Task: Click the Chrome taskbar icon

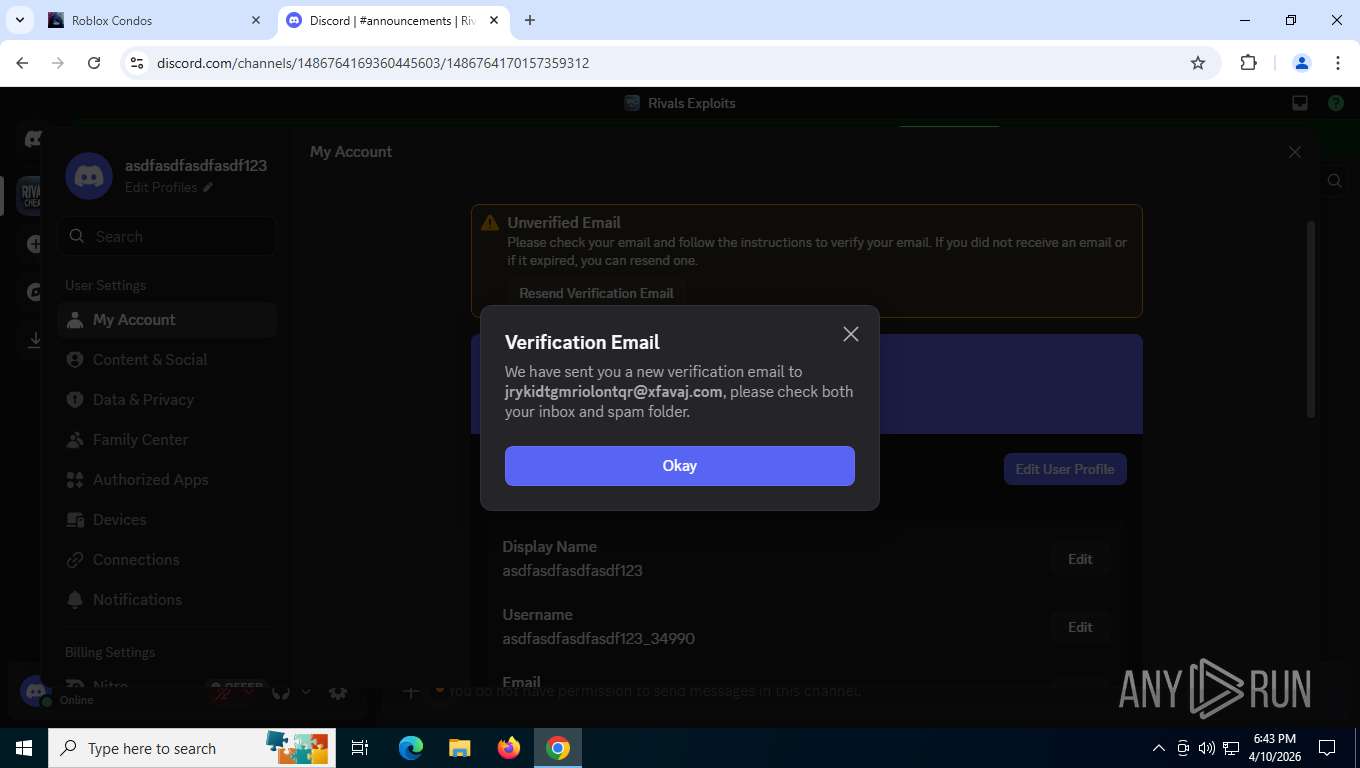Action: tap(558, 748)
